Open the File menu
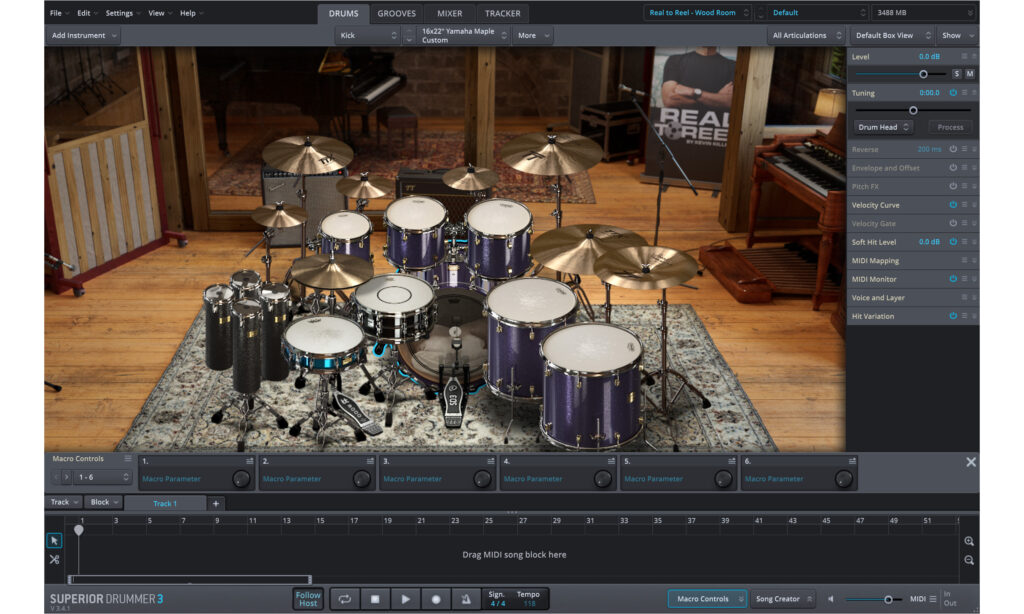Screen dimensions: 1024x614 (x=59, y=13)
